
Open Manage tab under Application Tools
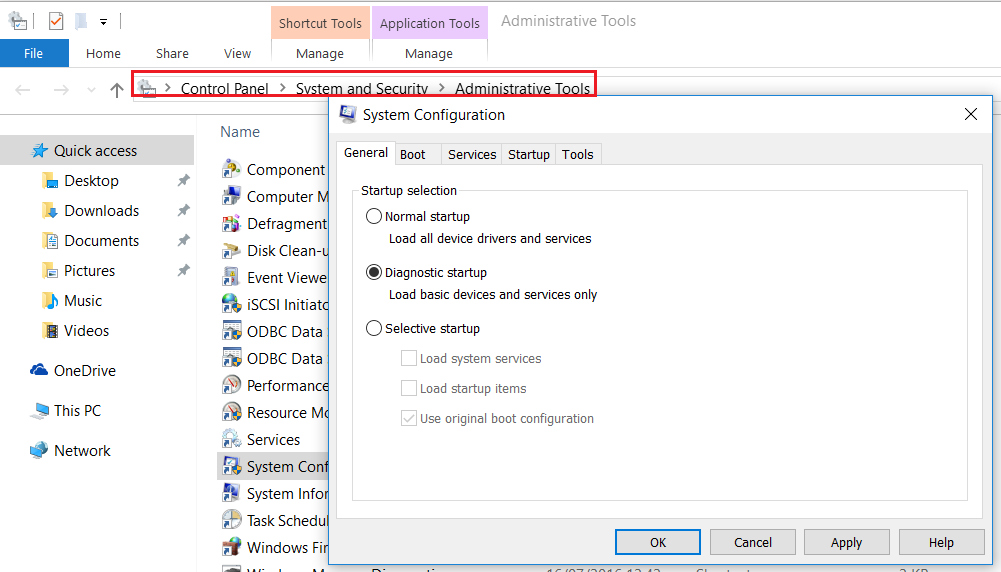(x=429, y=54)
